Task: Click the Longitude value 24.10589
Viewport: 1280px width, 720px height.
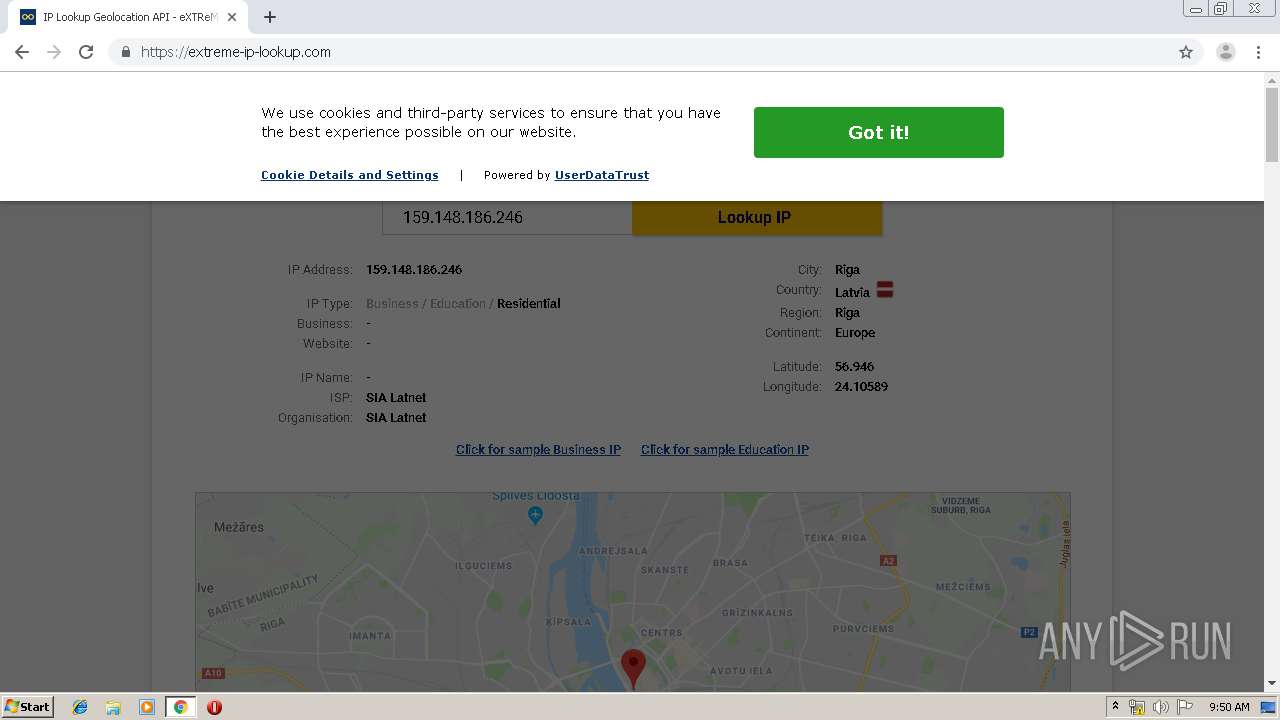Action: [x=861, y=387]
